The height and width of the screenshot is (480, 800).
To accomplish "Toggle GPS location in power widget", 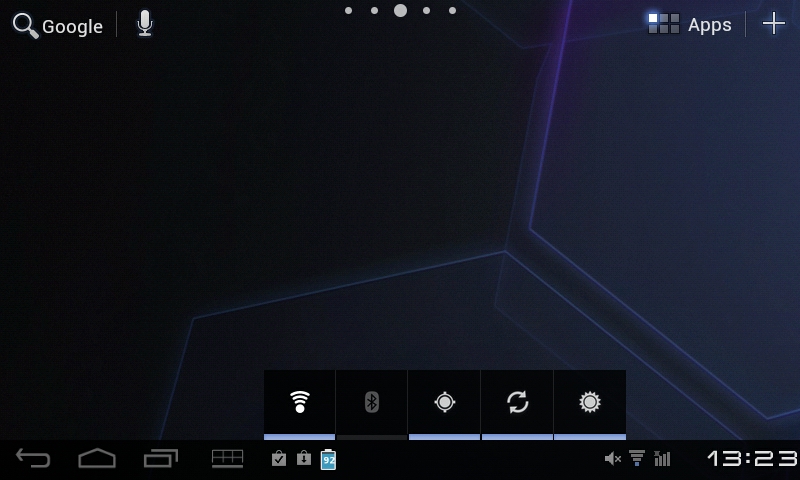I will 444,405.
